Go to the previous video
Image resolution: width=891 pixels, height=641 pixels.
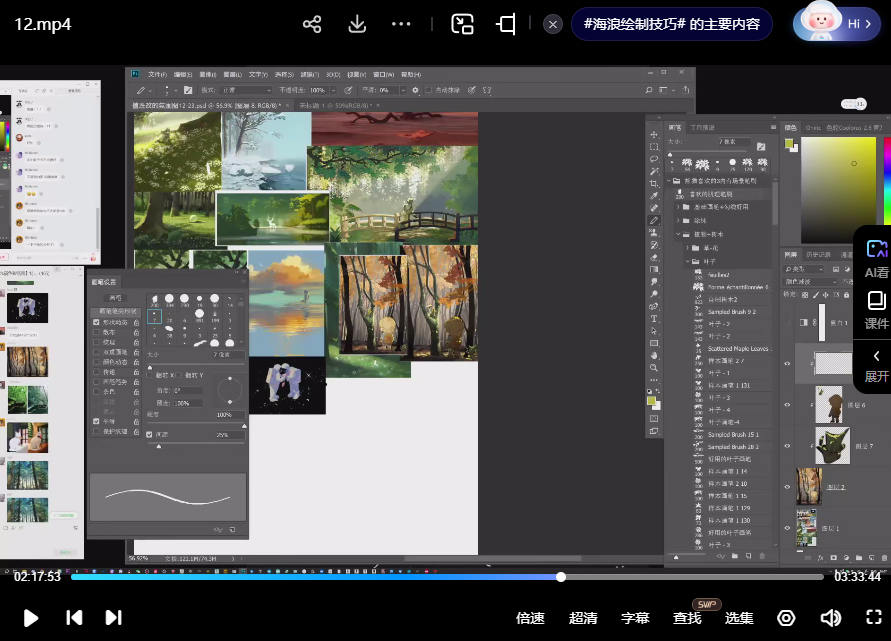(x=74, y=618)
